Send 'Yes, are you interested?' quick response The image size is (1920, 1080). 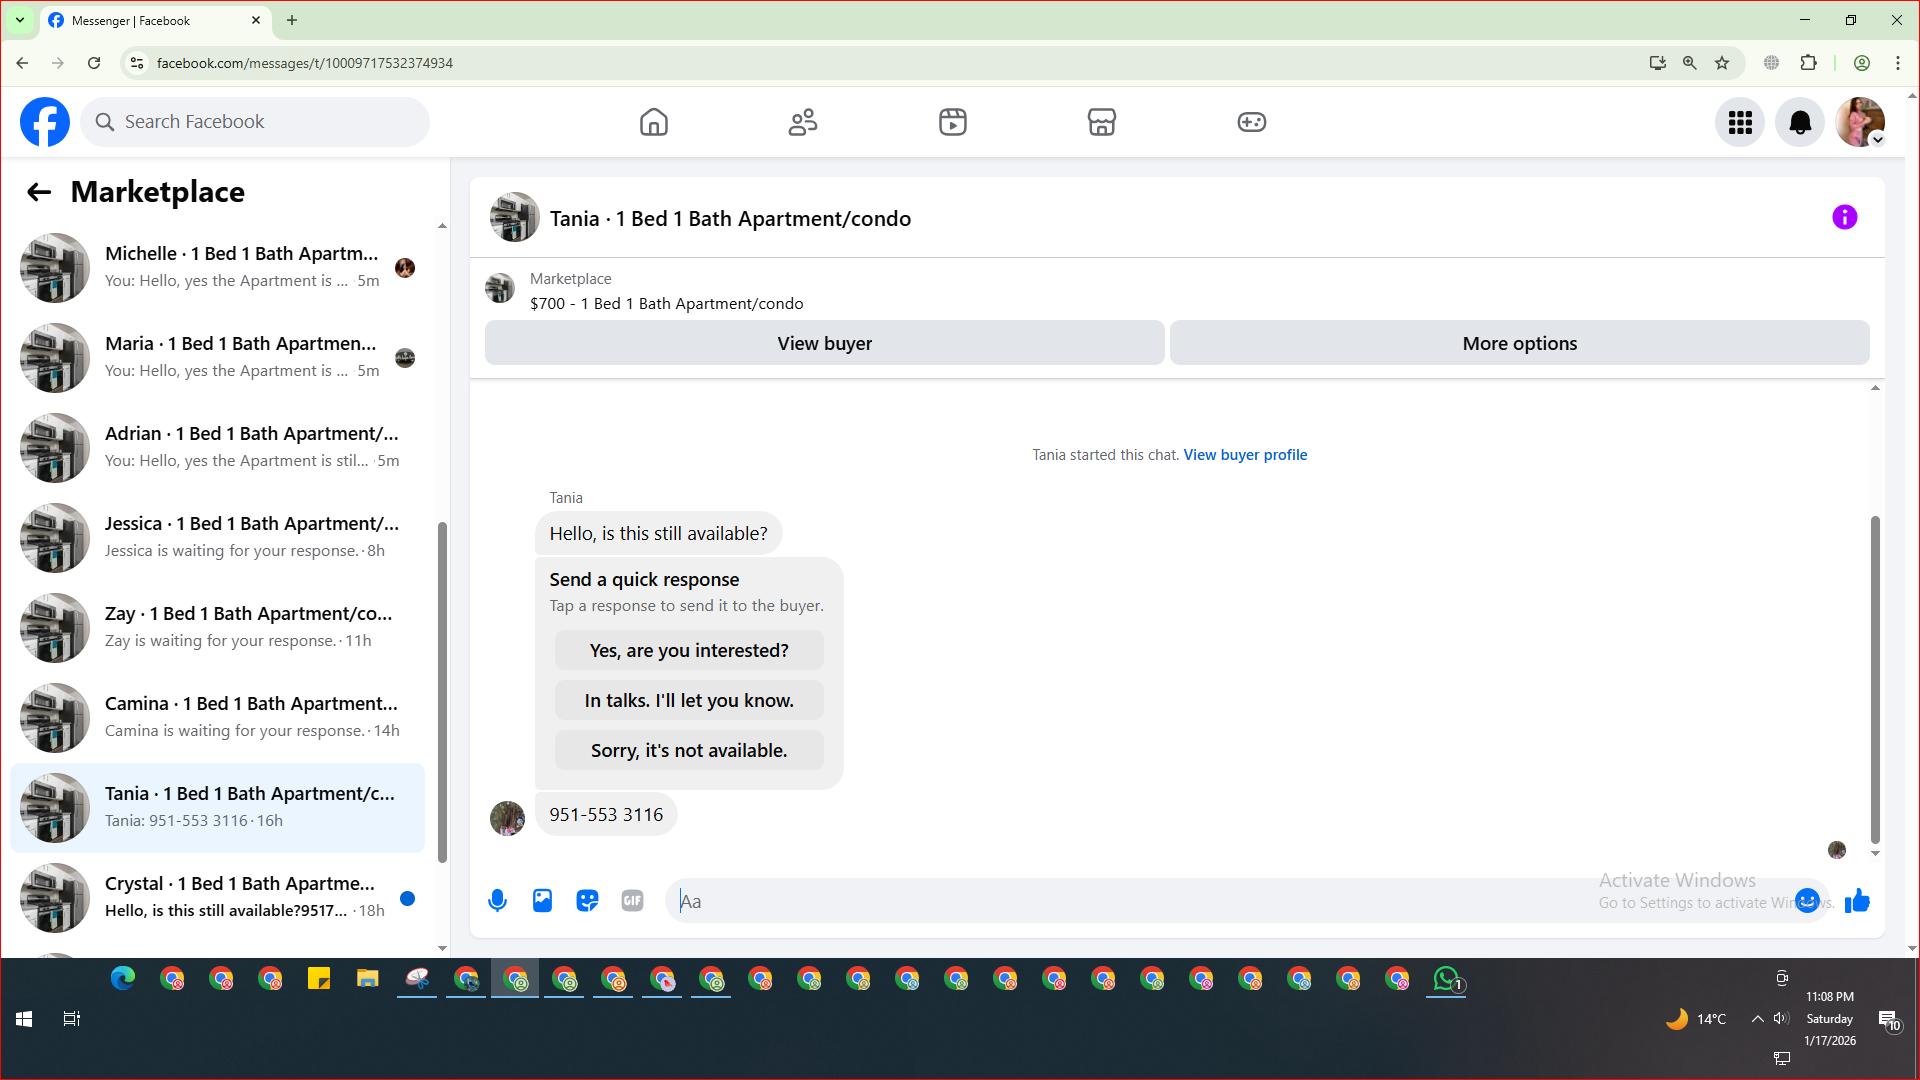click(689, 651)
